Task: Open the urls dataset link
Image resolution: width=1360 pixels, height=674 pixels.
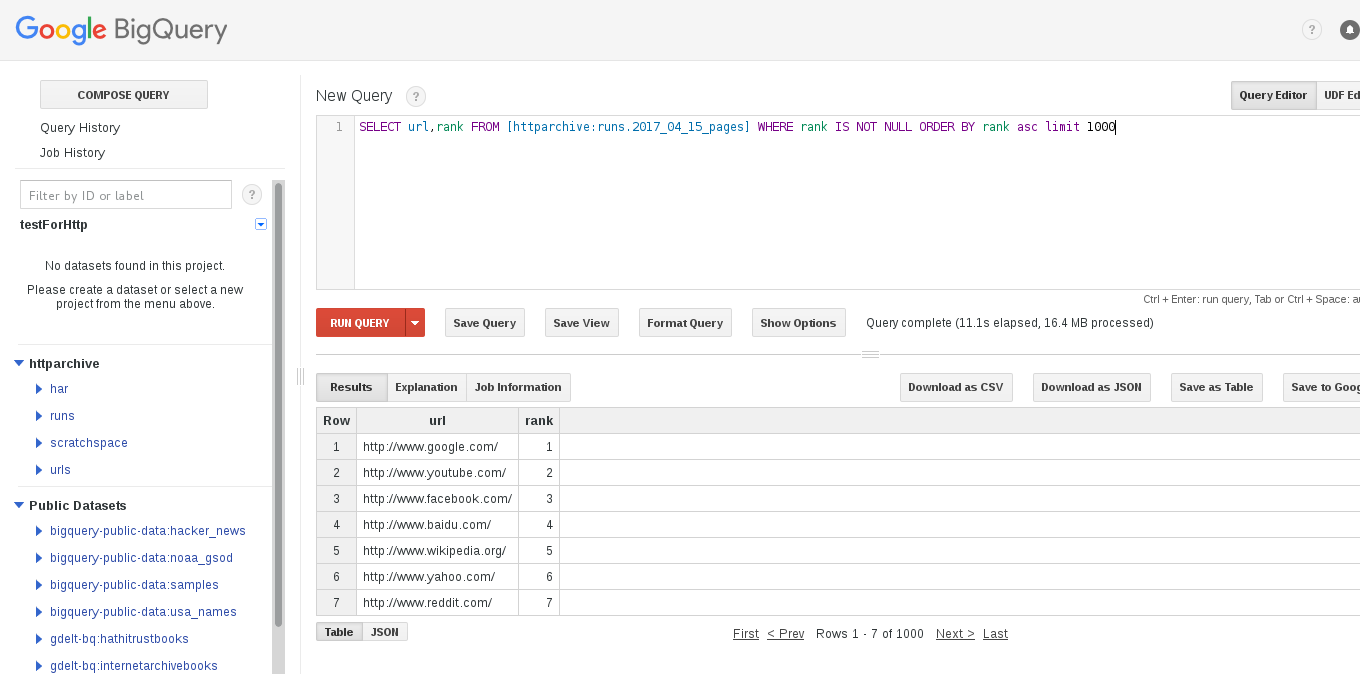Action: (x=60, y=470)
